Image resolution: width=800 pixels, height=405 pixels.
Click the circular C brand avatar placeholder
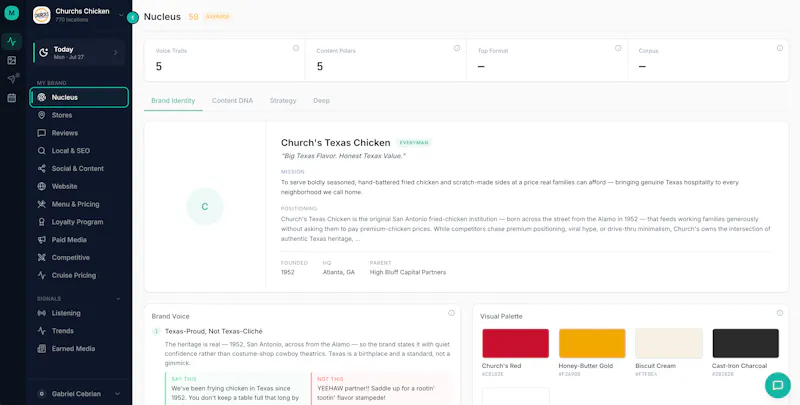coord(205,207)
